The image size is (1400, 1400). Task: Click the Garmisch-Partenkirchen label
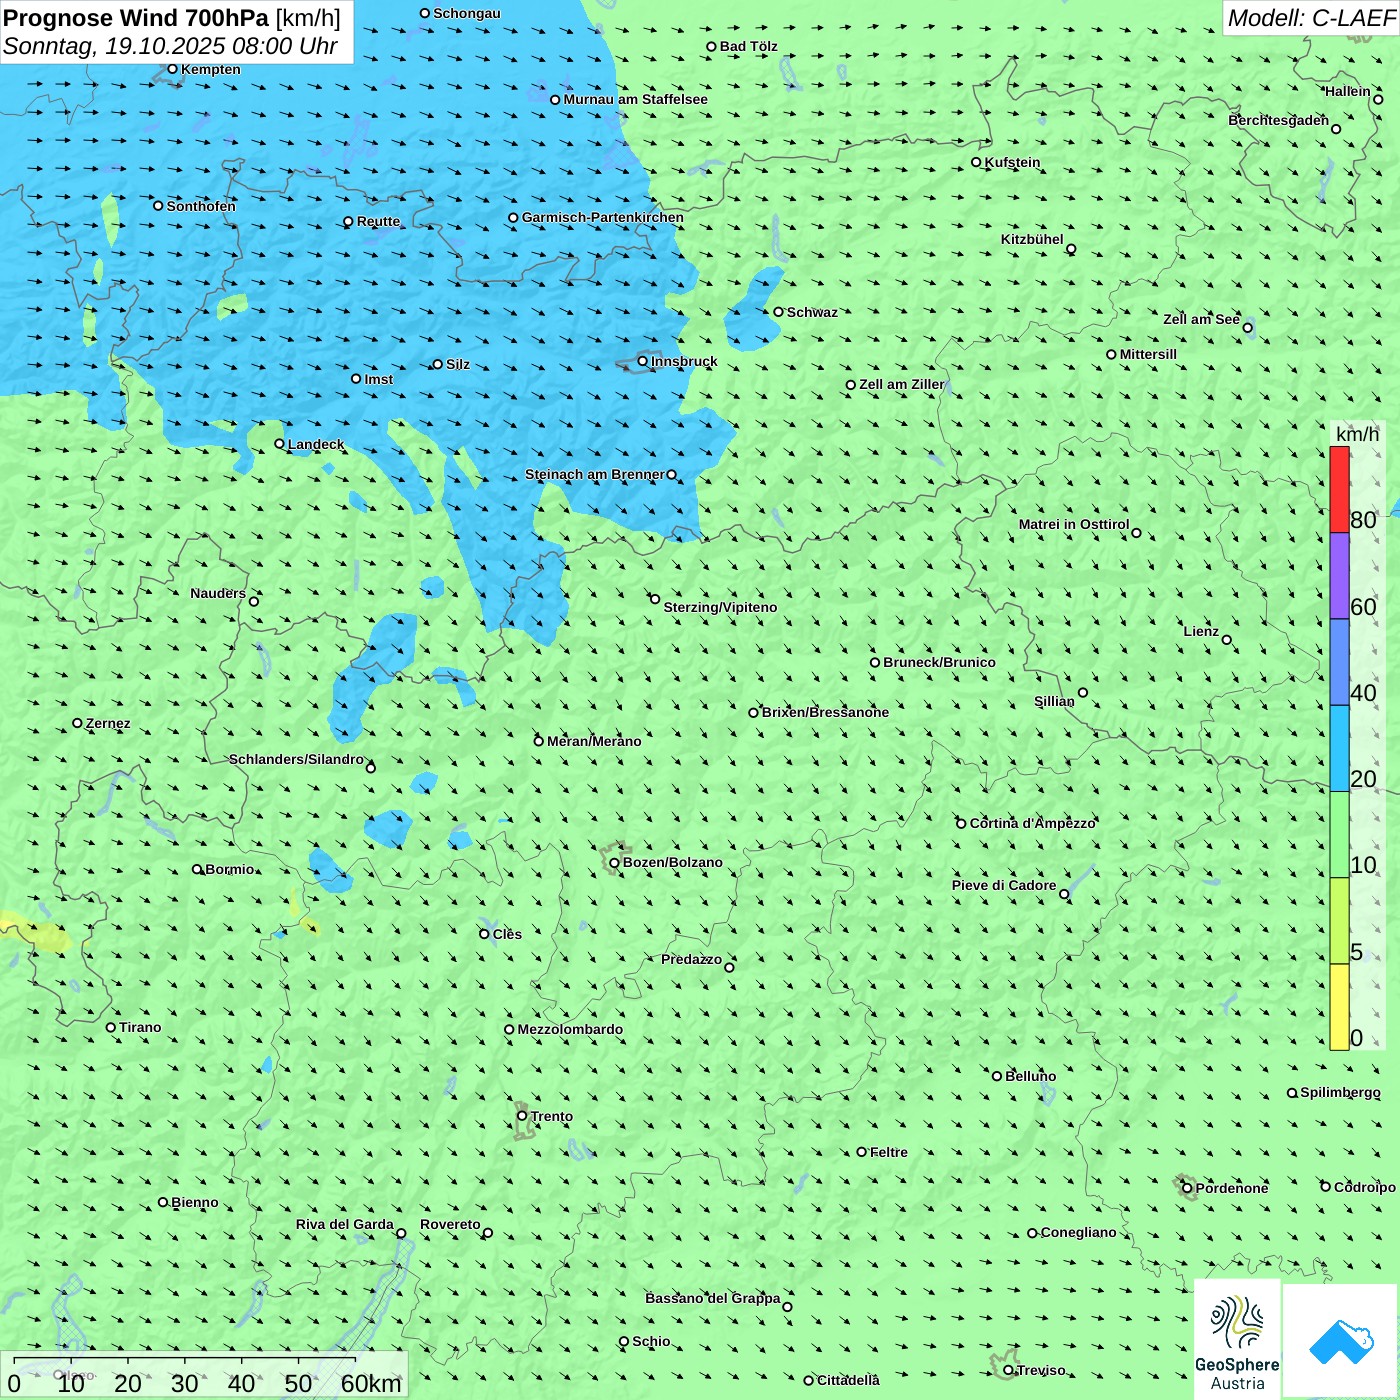[x=603, y=217]
